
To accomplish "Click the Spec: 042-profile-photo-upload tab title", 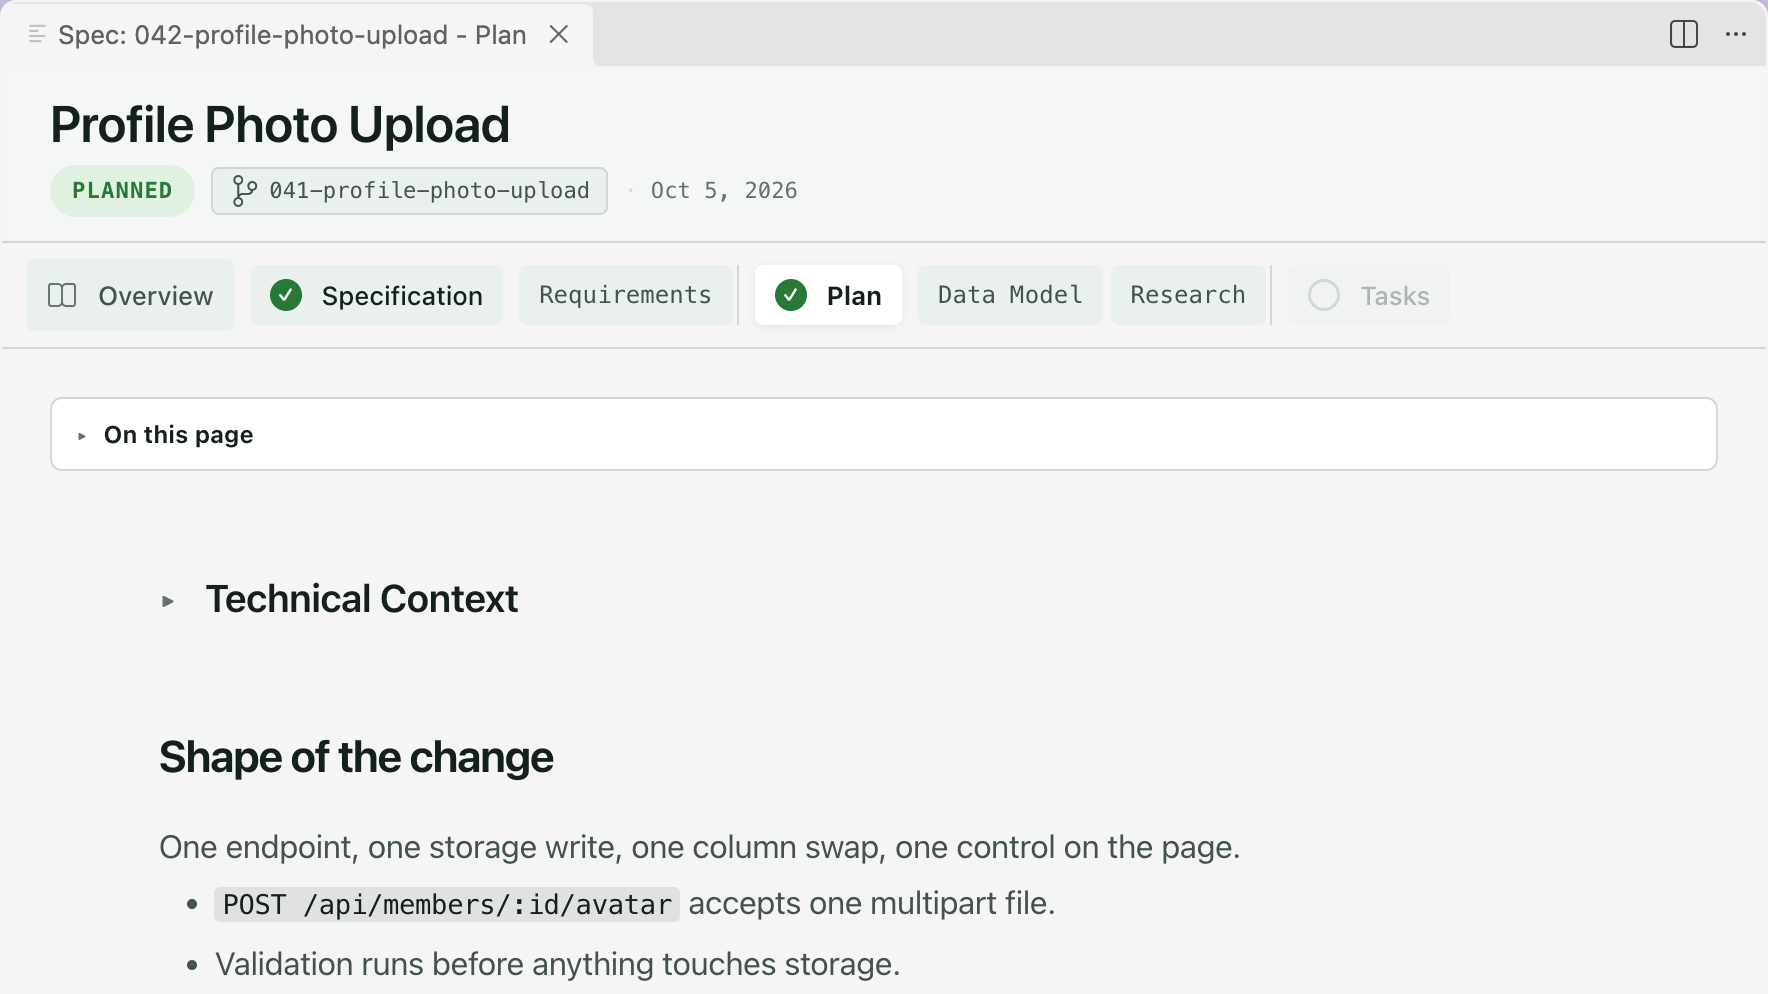I will (x=292, y=35).
